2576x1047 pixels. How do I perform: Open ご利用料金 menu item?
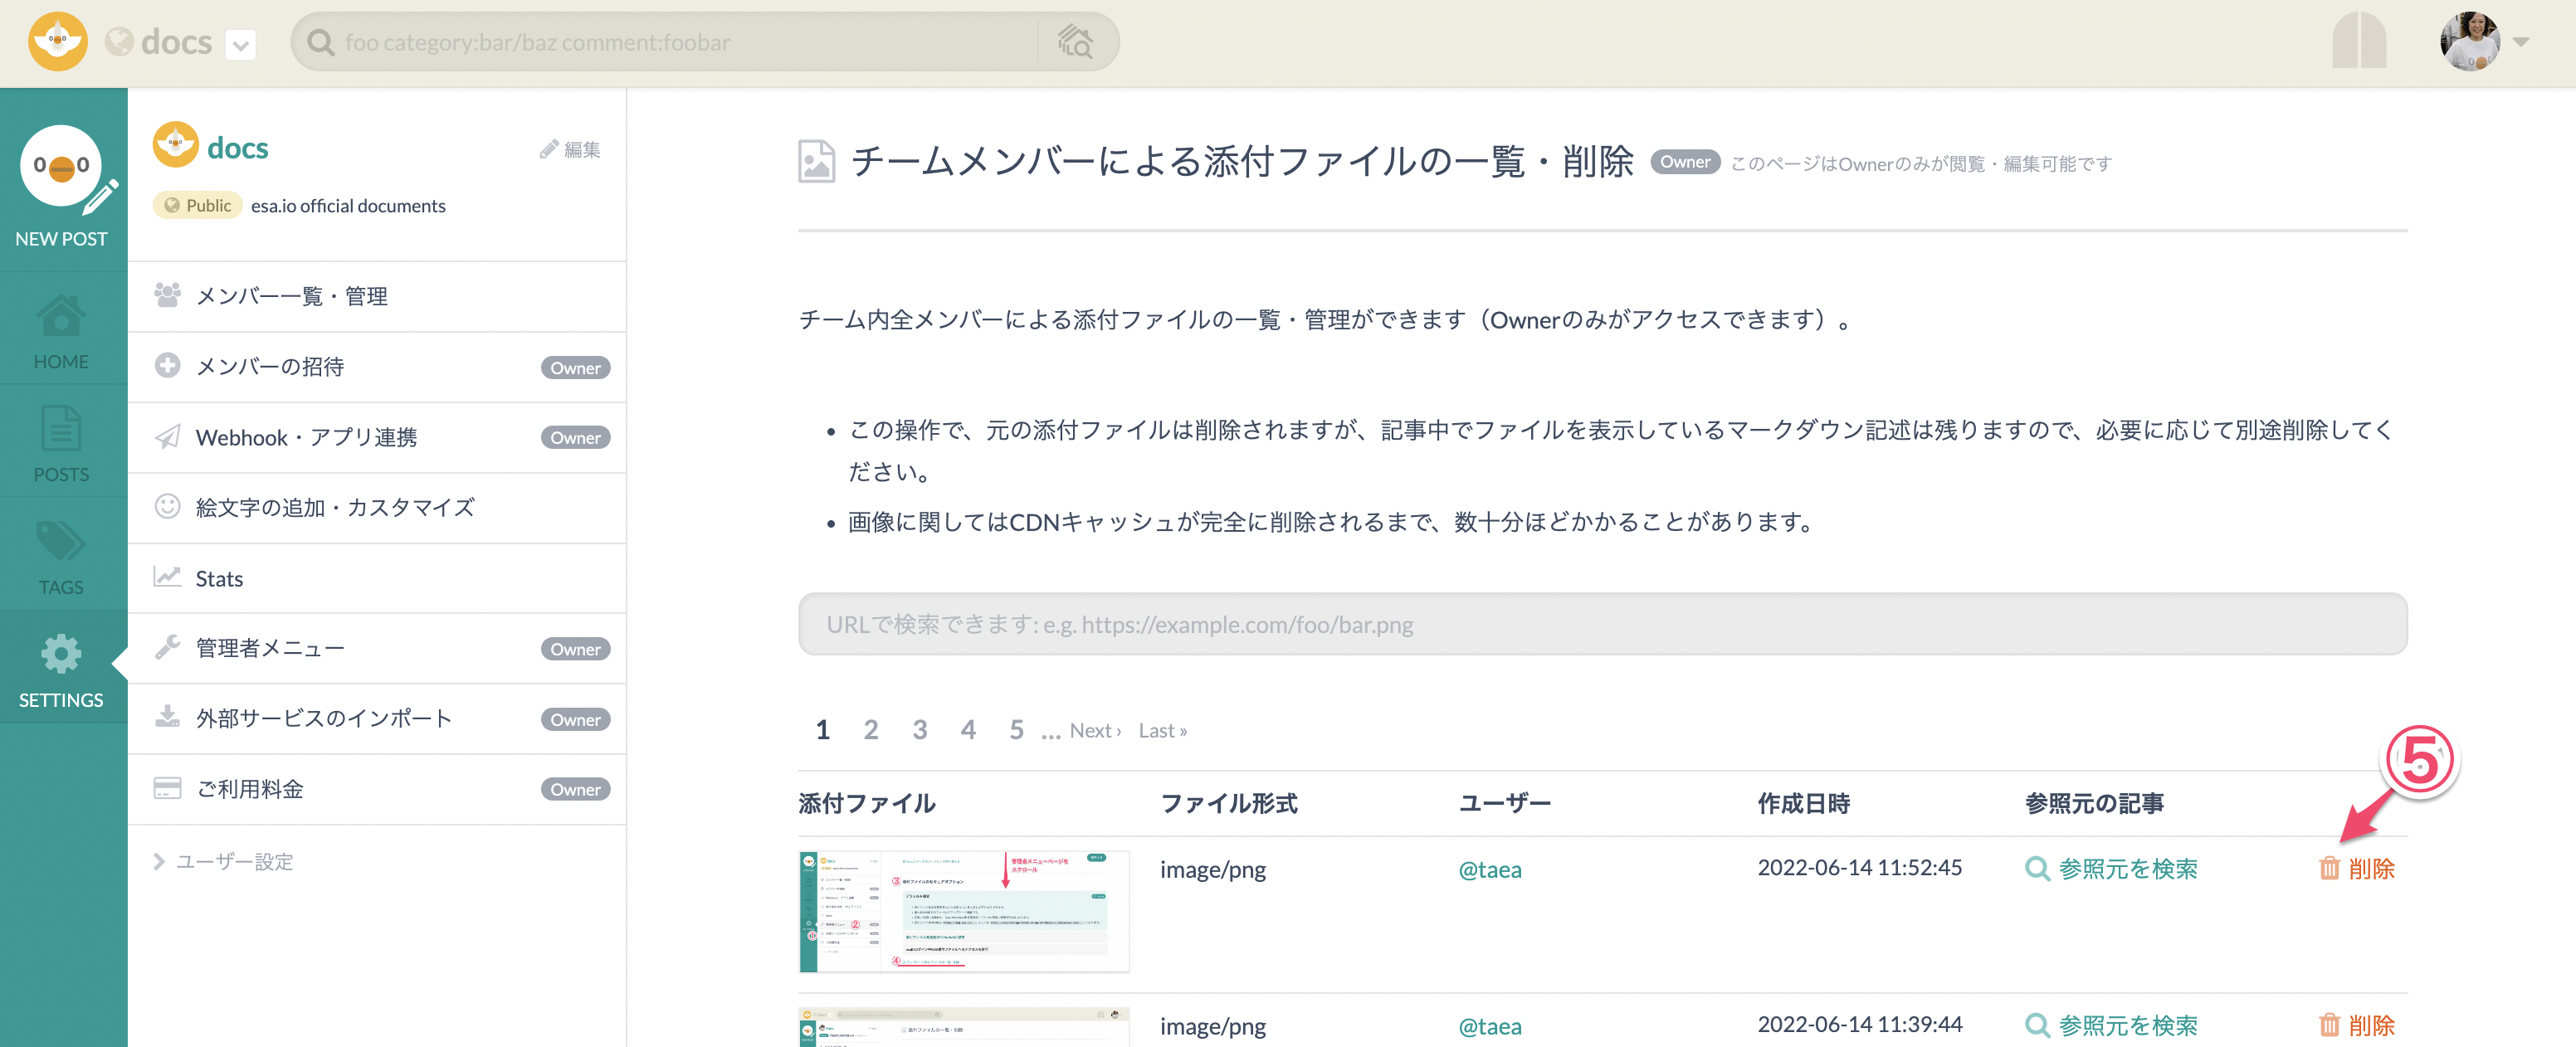pos(377,789)
